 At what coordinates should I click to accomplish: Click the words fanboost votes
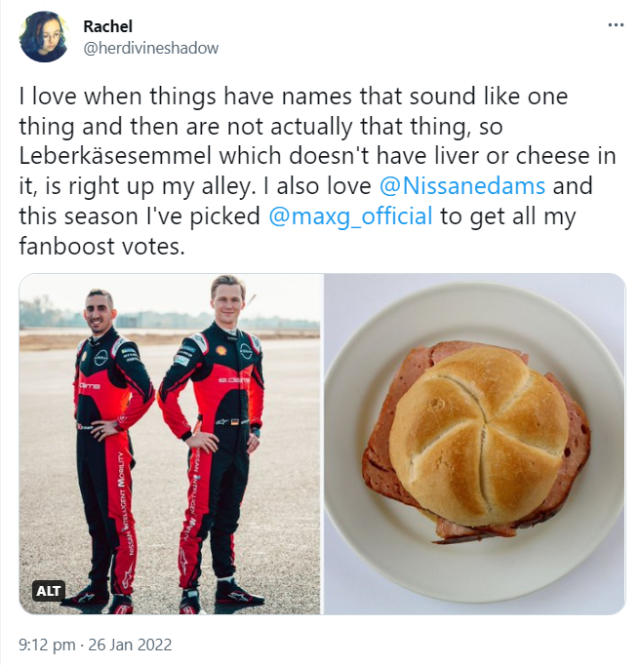[102, 246]
